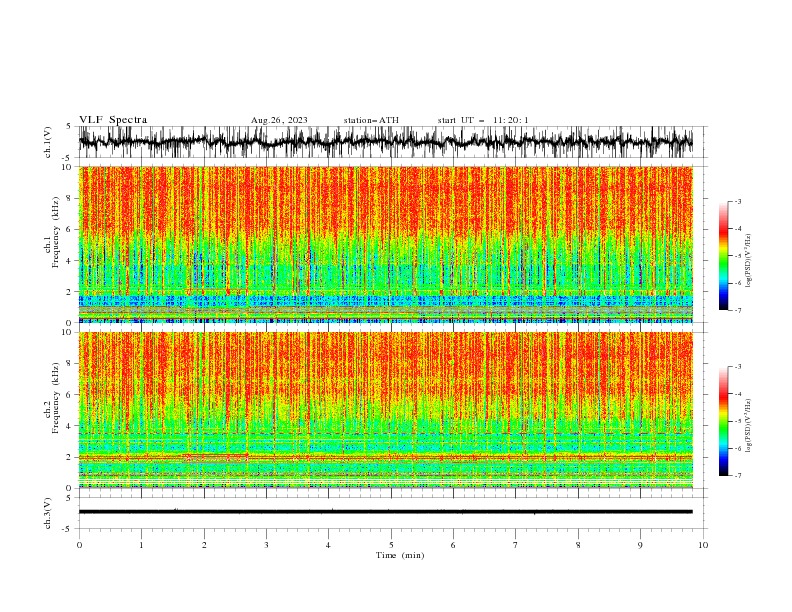The height and width of the screenshot is (612, 792).
Task: Click the date 'Aug.26, 2023'
Action: point(279,120)
